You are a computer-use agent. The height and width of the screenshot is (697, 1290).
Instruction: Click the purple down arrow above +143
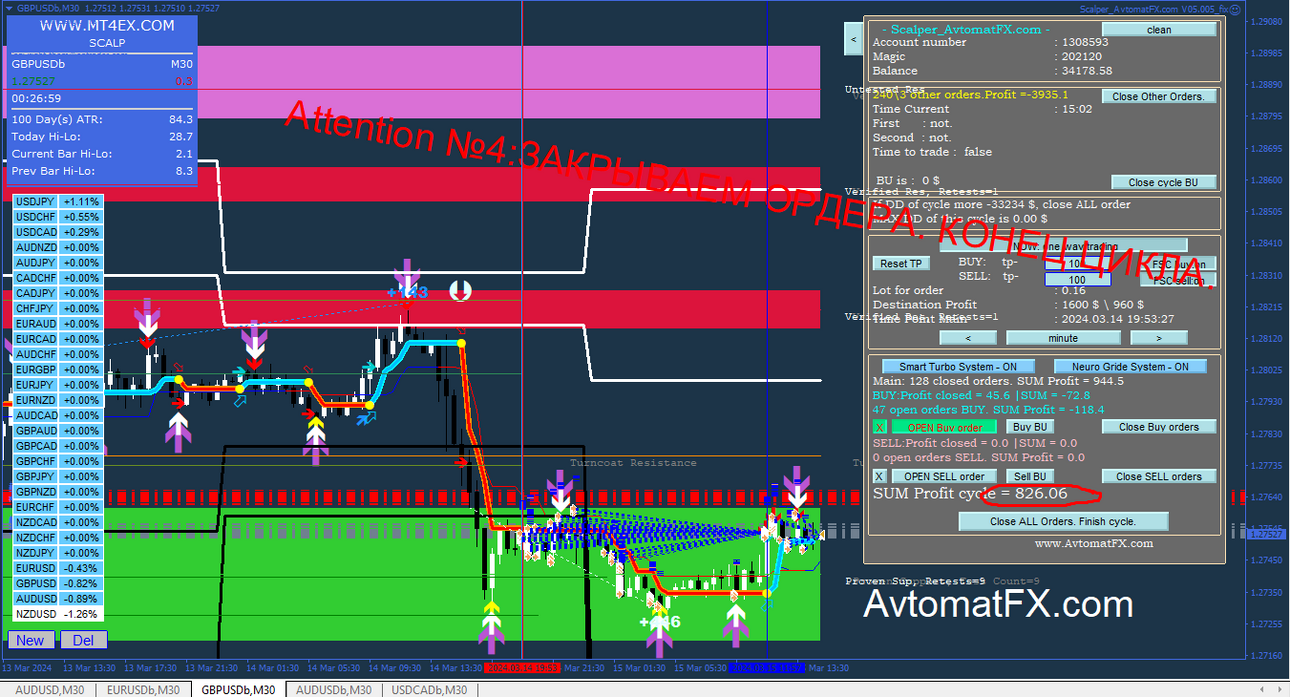[x=406, y=274]
